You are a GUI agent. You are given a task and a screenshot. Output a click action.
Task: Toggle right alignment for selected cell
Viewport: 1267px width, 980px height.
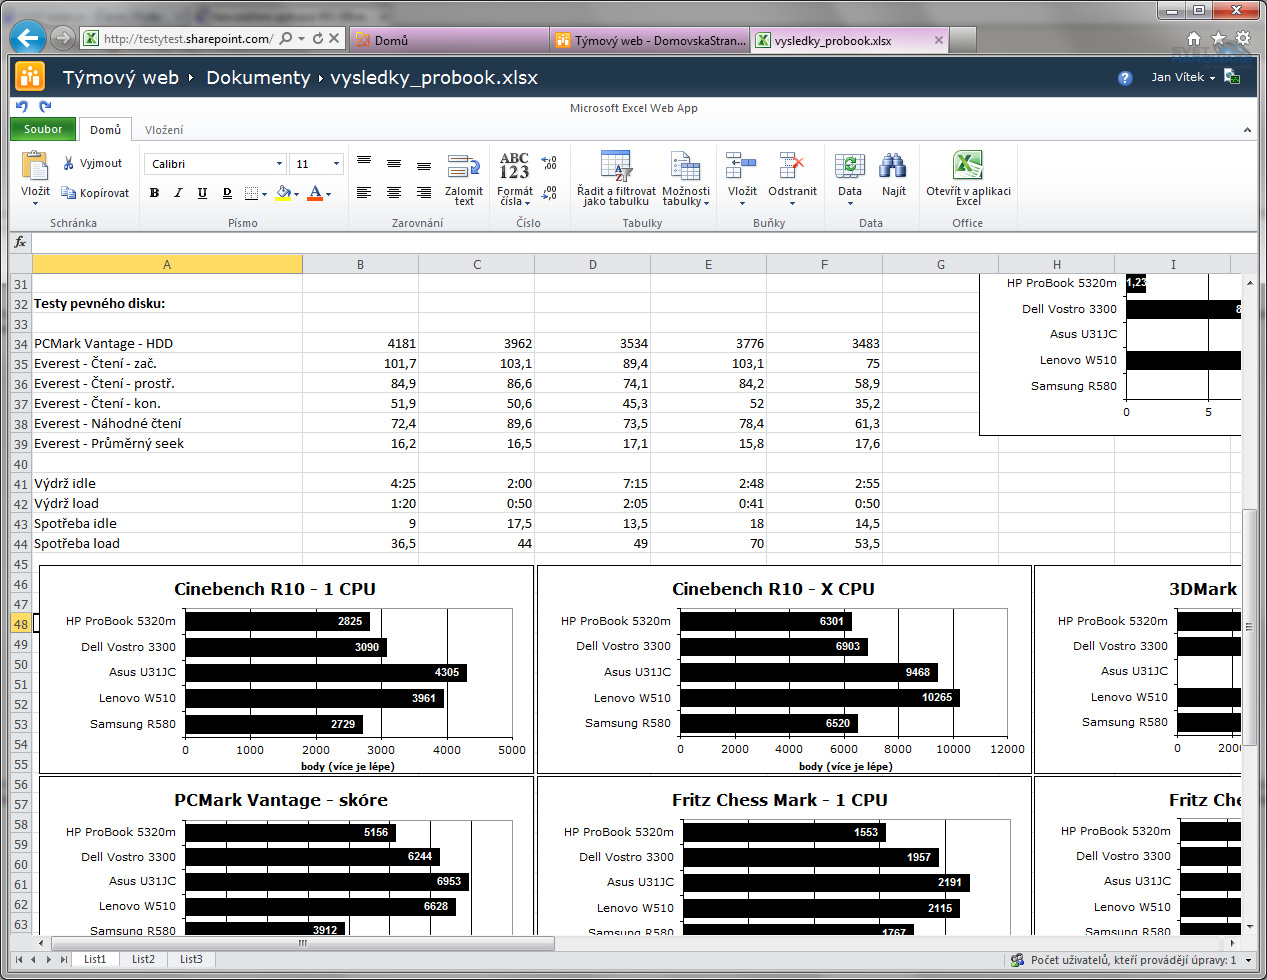tap(422, 193)
